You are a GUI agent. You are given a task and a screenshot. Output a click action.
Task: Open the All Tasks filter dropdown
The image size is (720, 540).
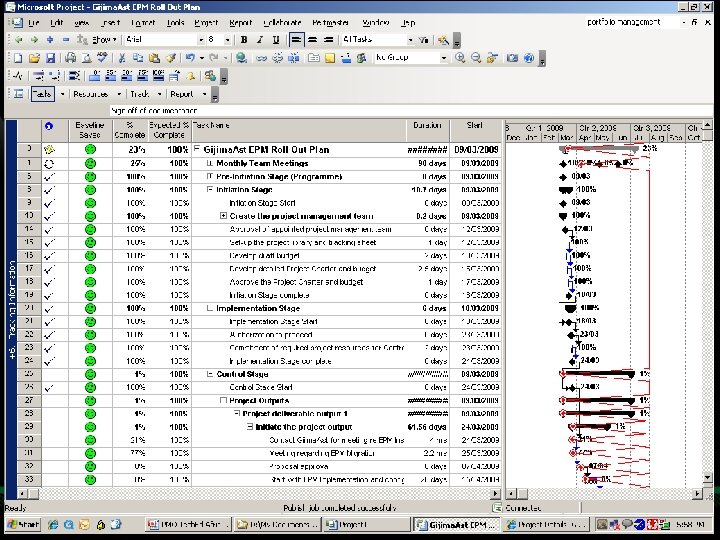[x=410, y=40]
